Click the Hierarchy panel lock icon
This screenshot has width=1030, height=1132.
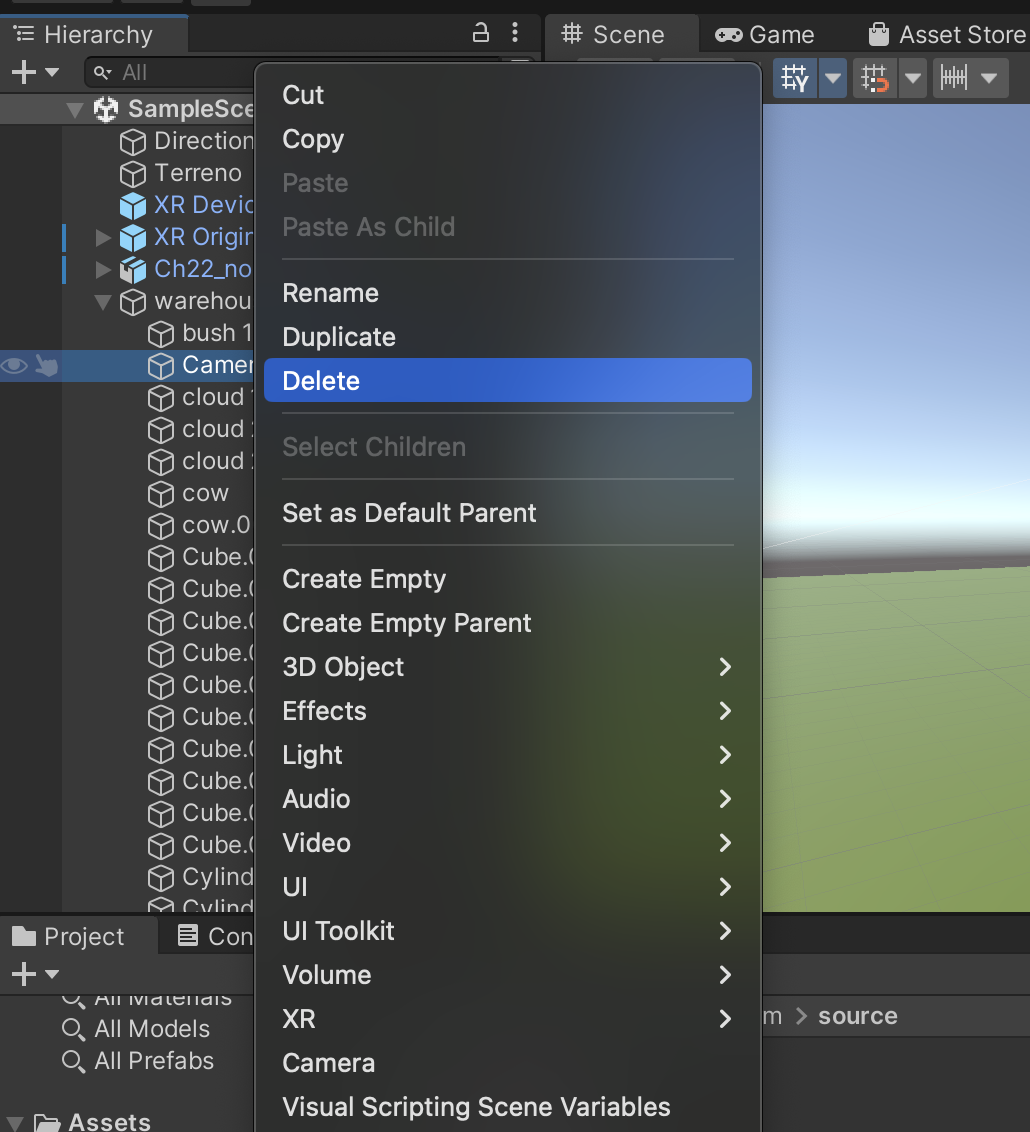[481, 33]
